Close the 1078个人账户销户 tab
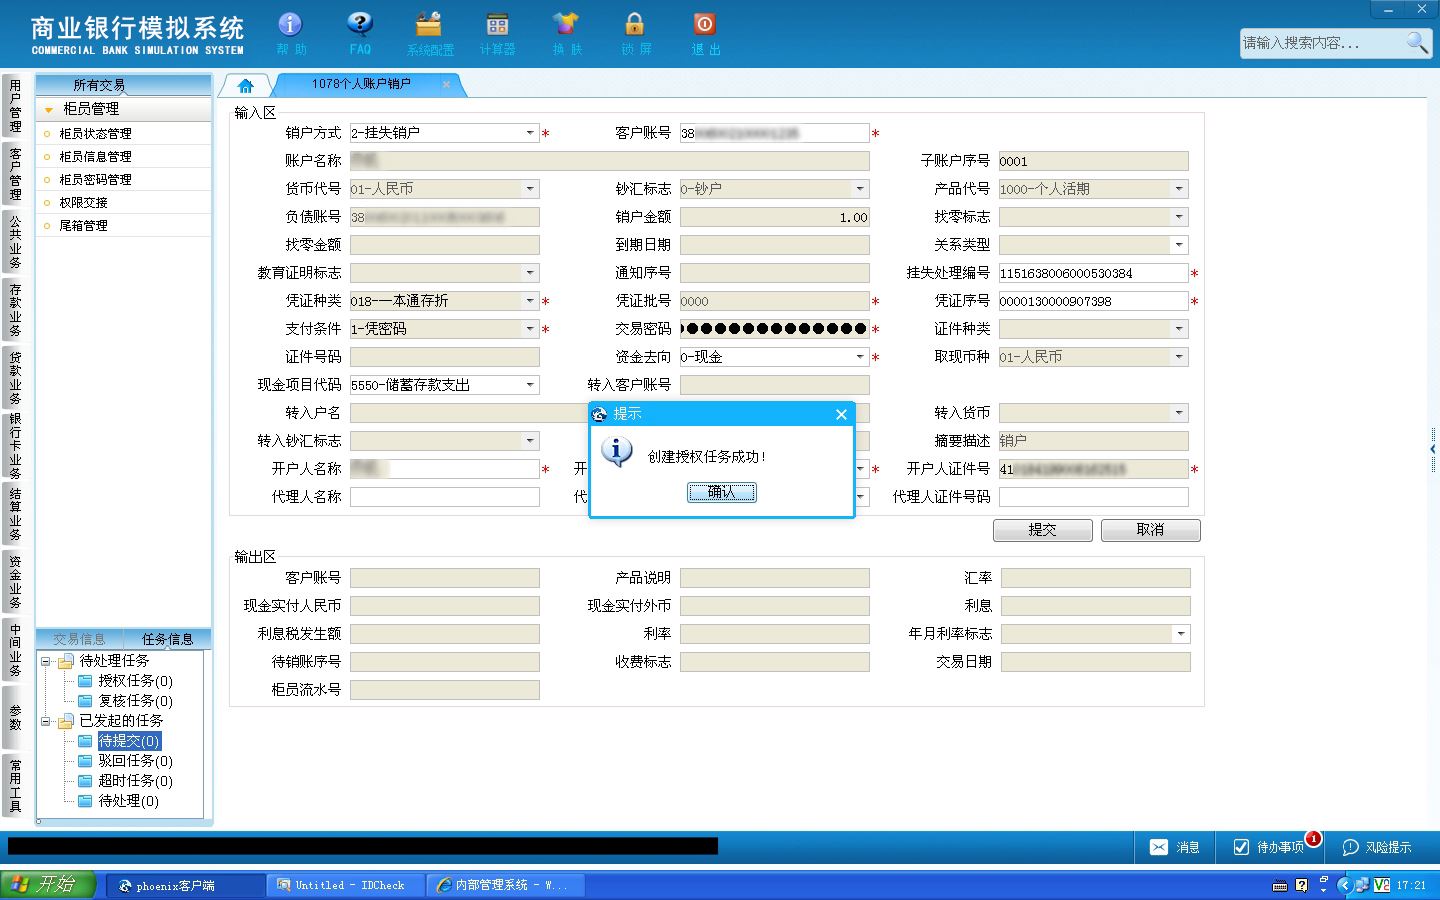This screenshot has height=900, width=1440. [x=446, y=84]
